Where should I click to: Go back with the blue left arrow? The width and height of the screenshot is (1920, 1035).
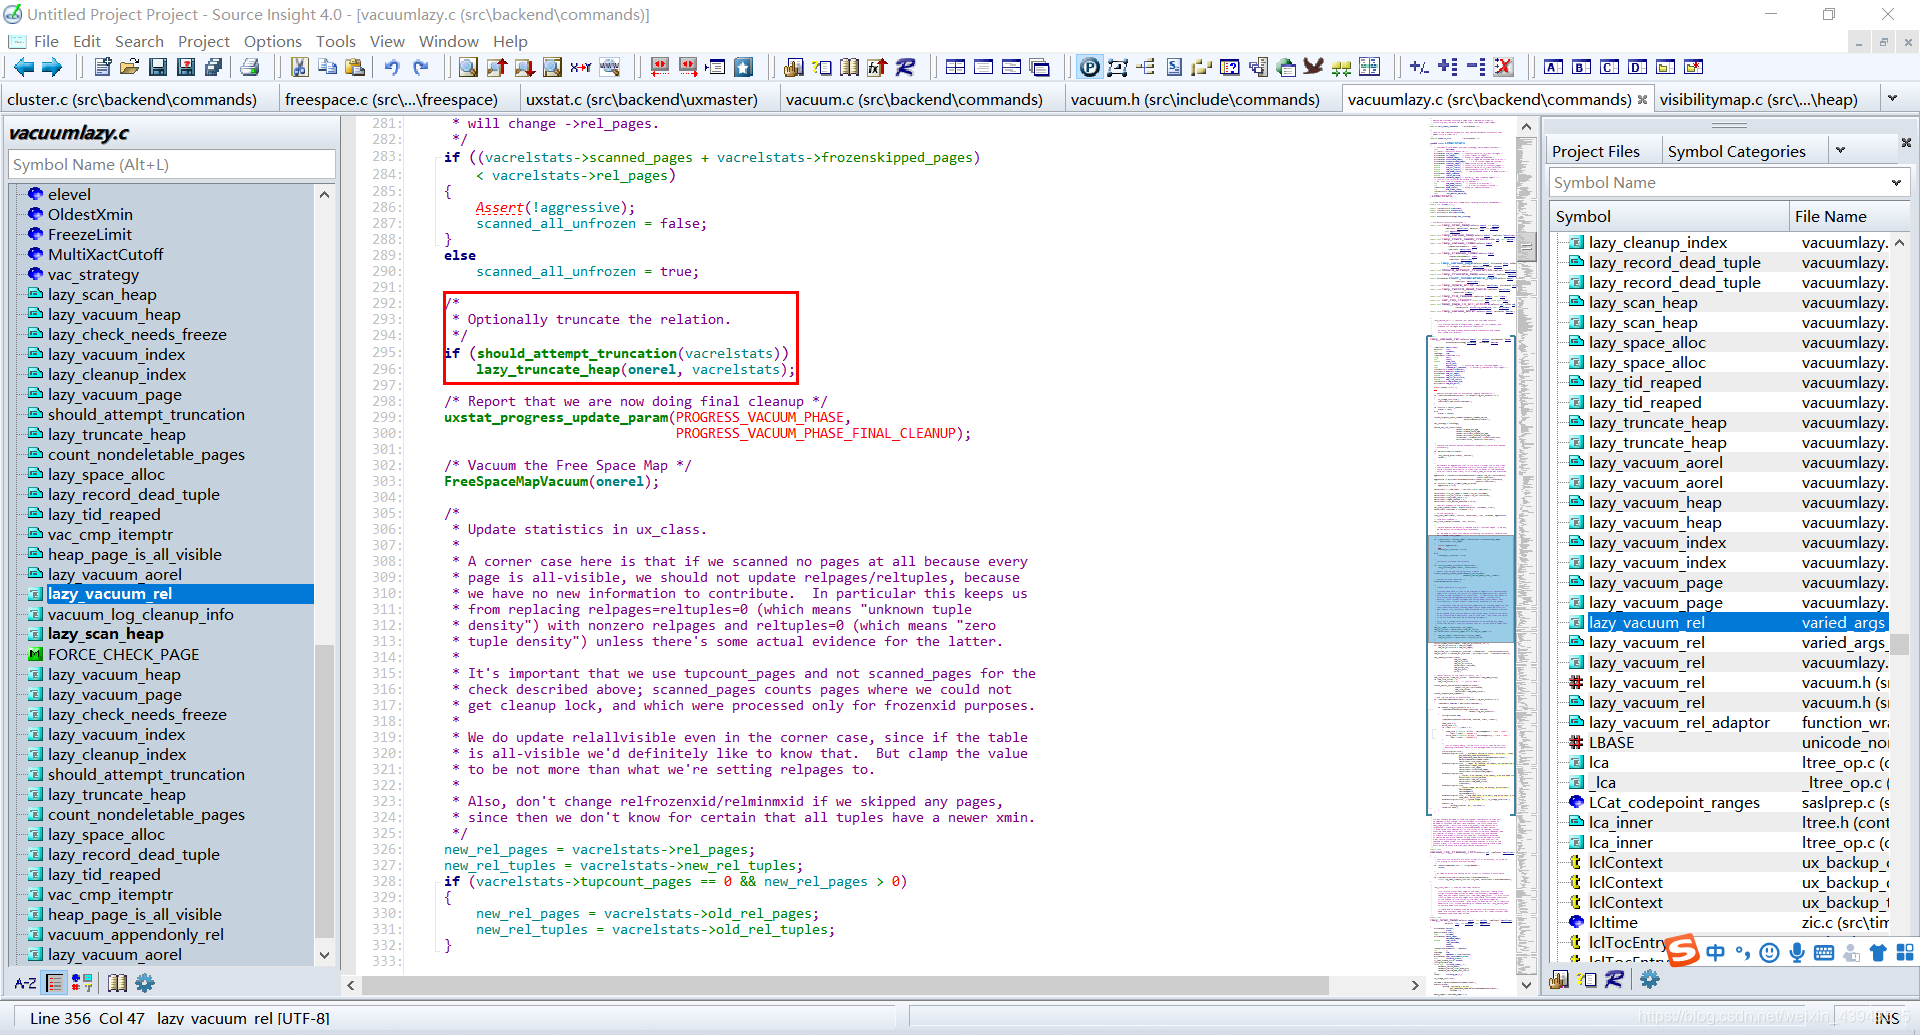click(24, 67)
